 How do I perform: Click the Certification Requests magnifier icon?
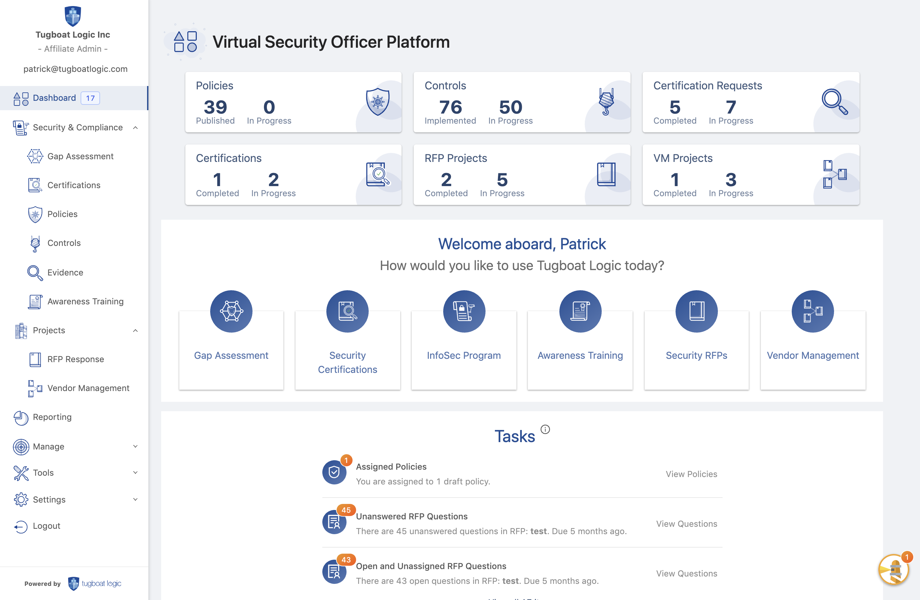(x=834, y=101)
